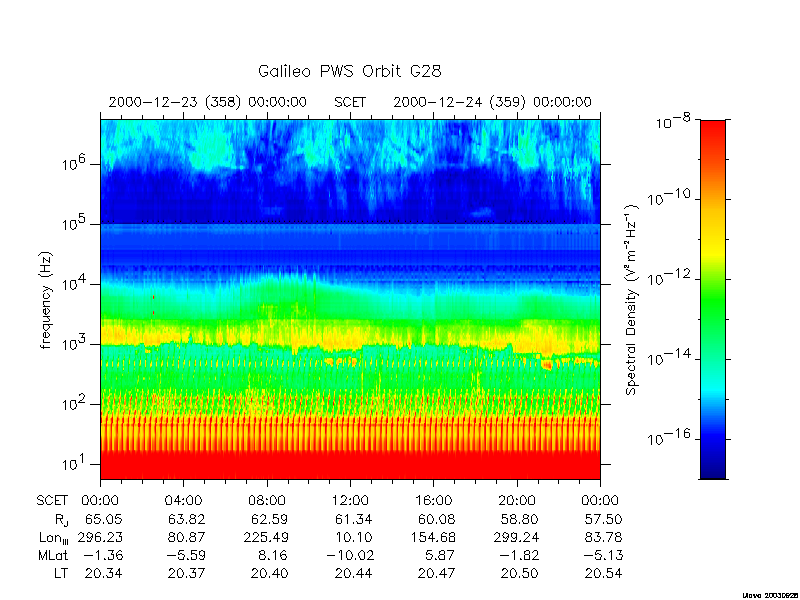The width and height of the screenshot is (800, 600).
Task: Click the 20:00 time tick label
Action: click(517, 501)
